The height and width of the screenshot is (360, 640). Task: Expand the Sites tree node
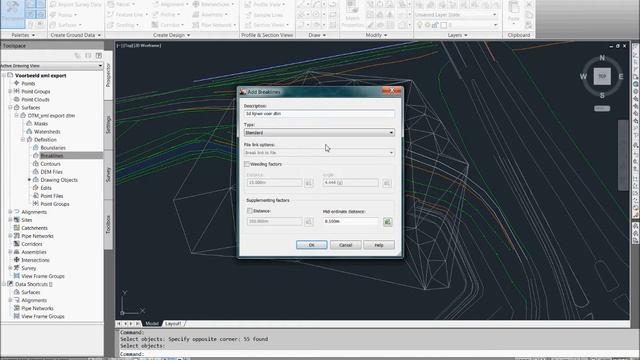pyautogui.click(x=10, y=220)
